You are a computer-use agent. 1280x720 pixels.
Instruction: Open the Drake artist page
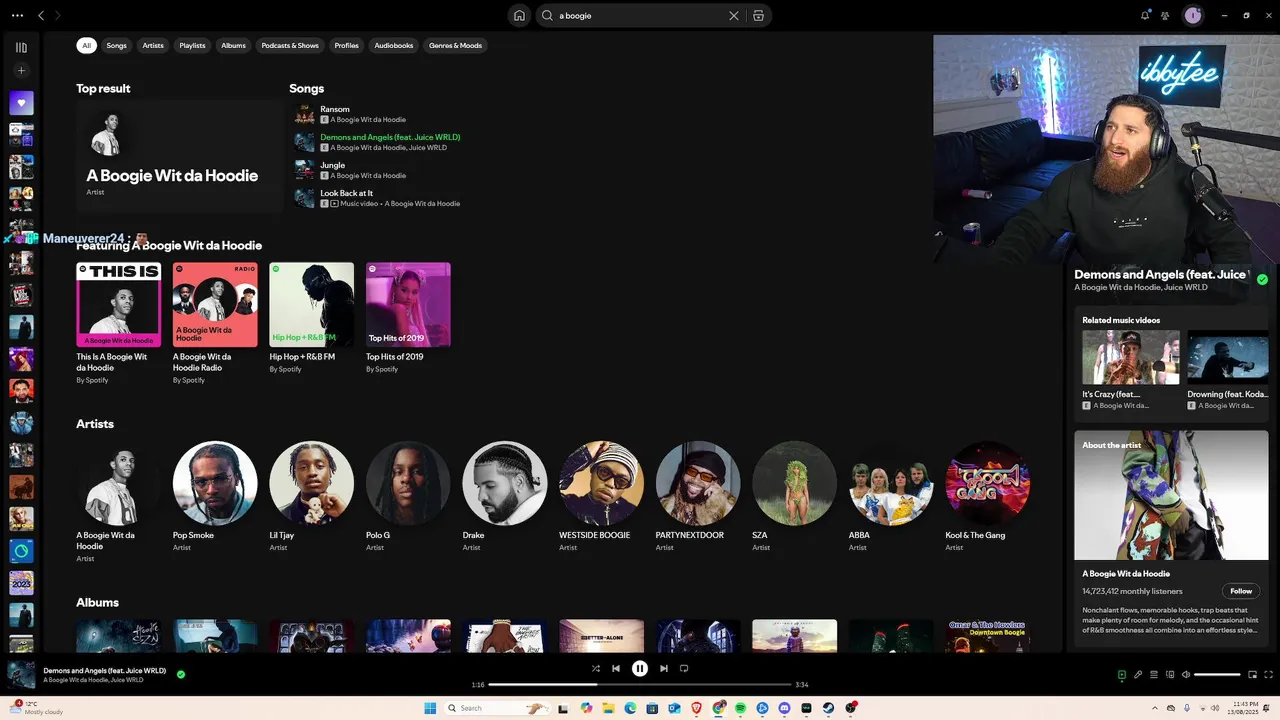click(x=505, y=484)
